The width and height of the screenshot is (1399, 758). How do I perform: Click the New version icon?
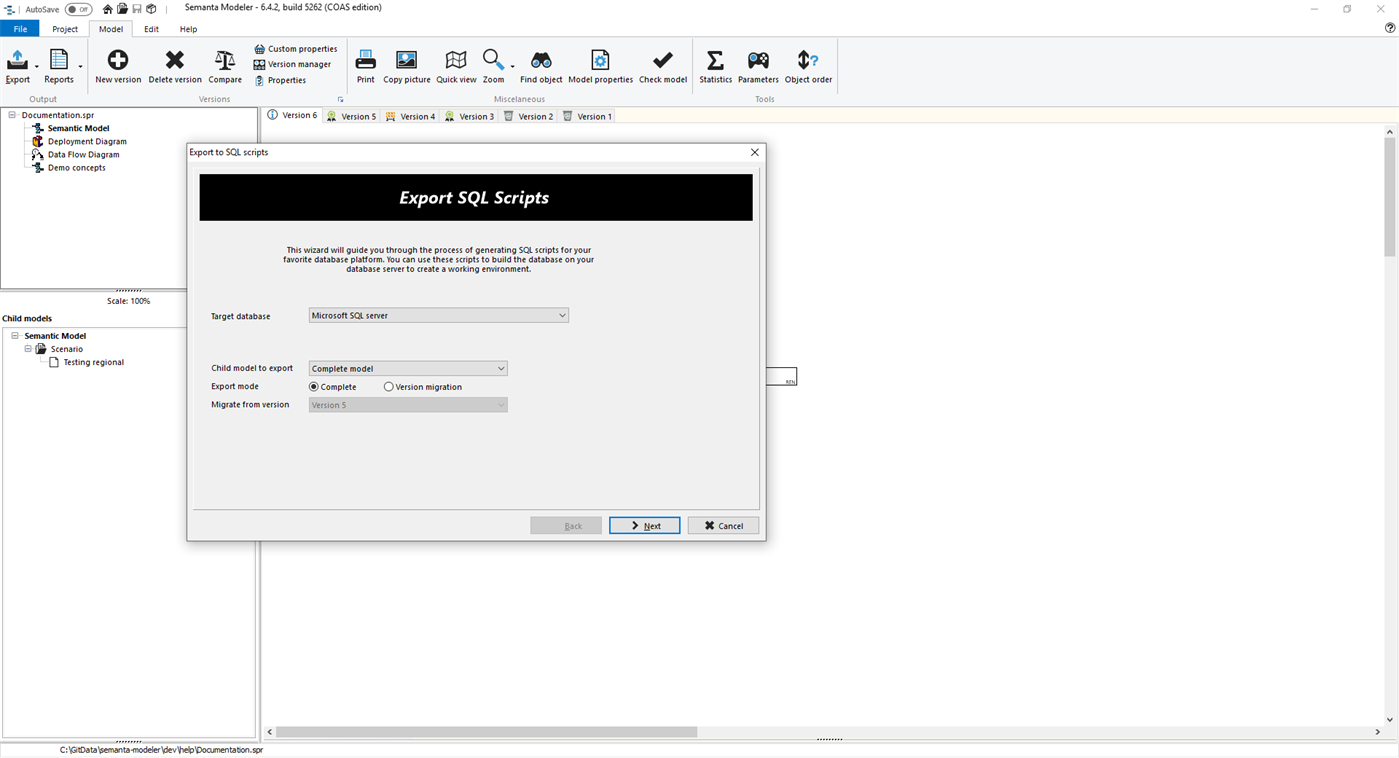click(x=117, y=66)
